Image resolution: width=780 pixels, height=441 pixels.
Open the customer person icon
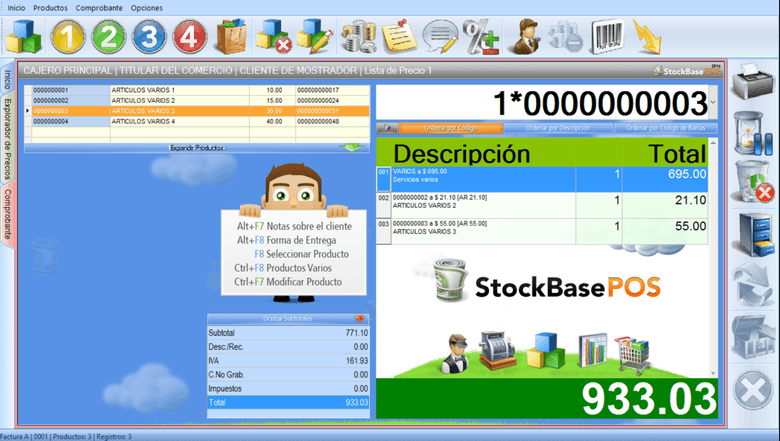click(x=526, y=36)
